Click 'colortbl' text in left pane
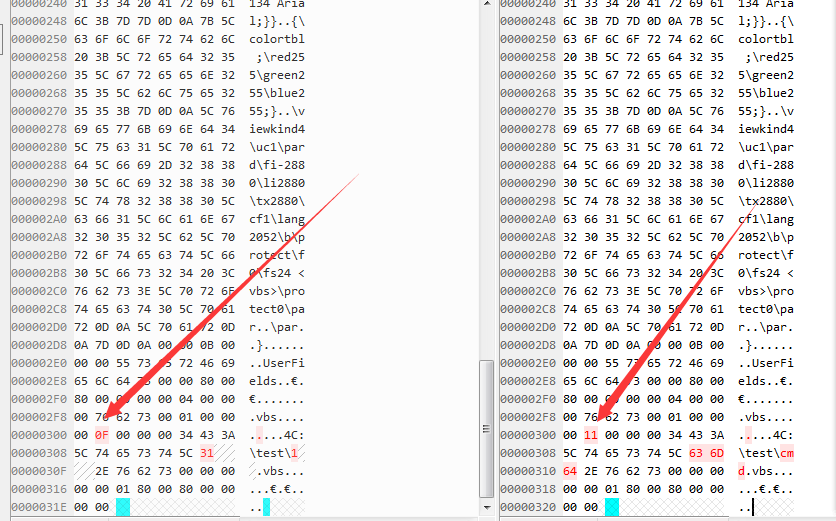 point(277,39)
